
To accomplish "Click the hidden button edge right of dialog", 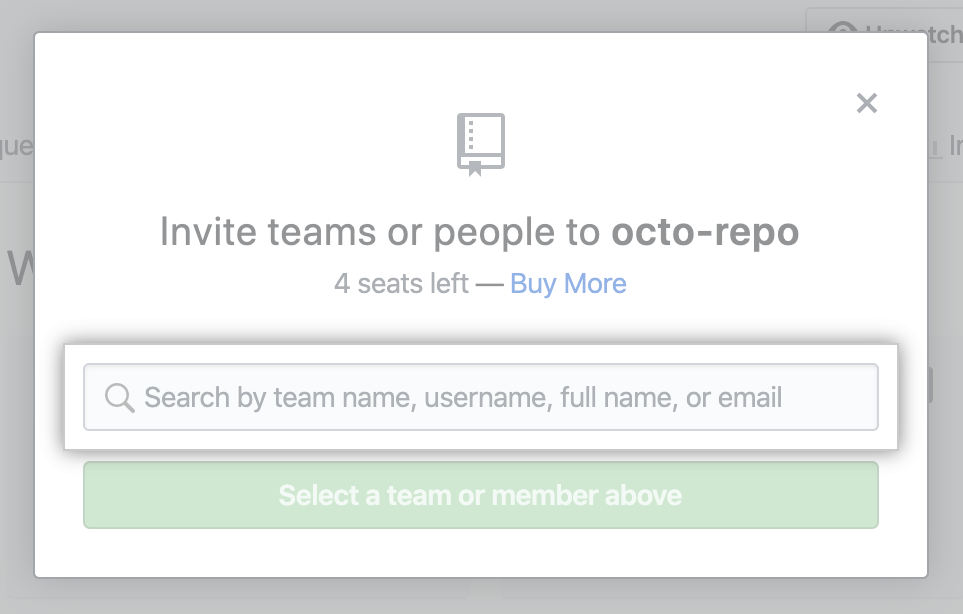I will 931,385.
